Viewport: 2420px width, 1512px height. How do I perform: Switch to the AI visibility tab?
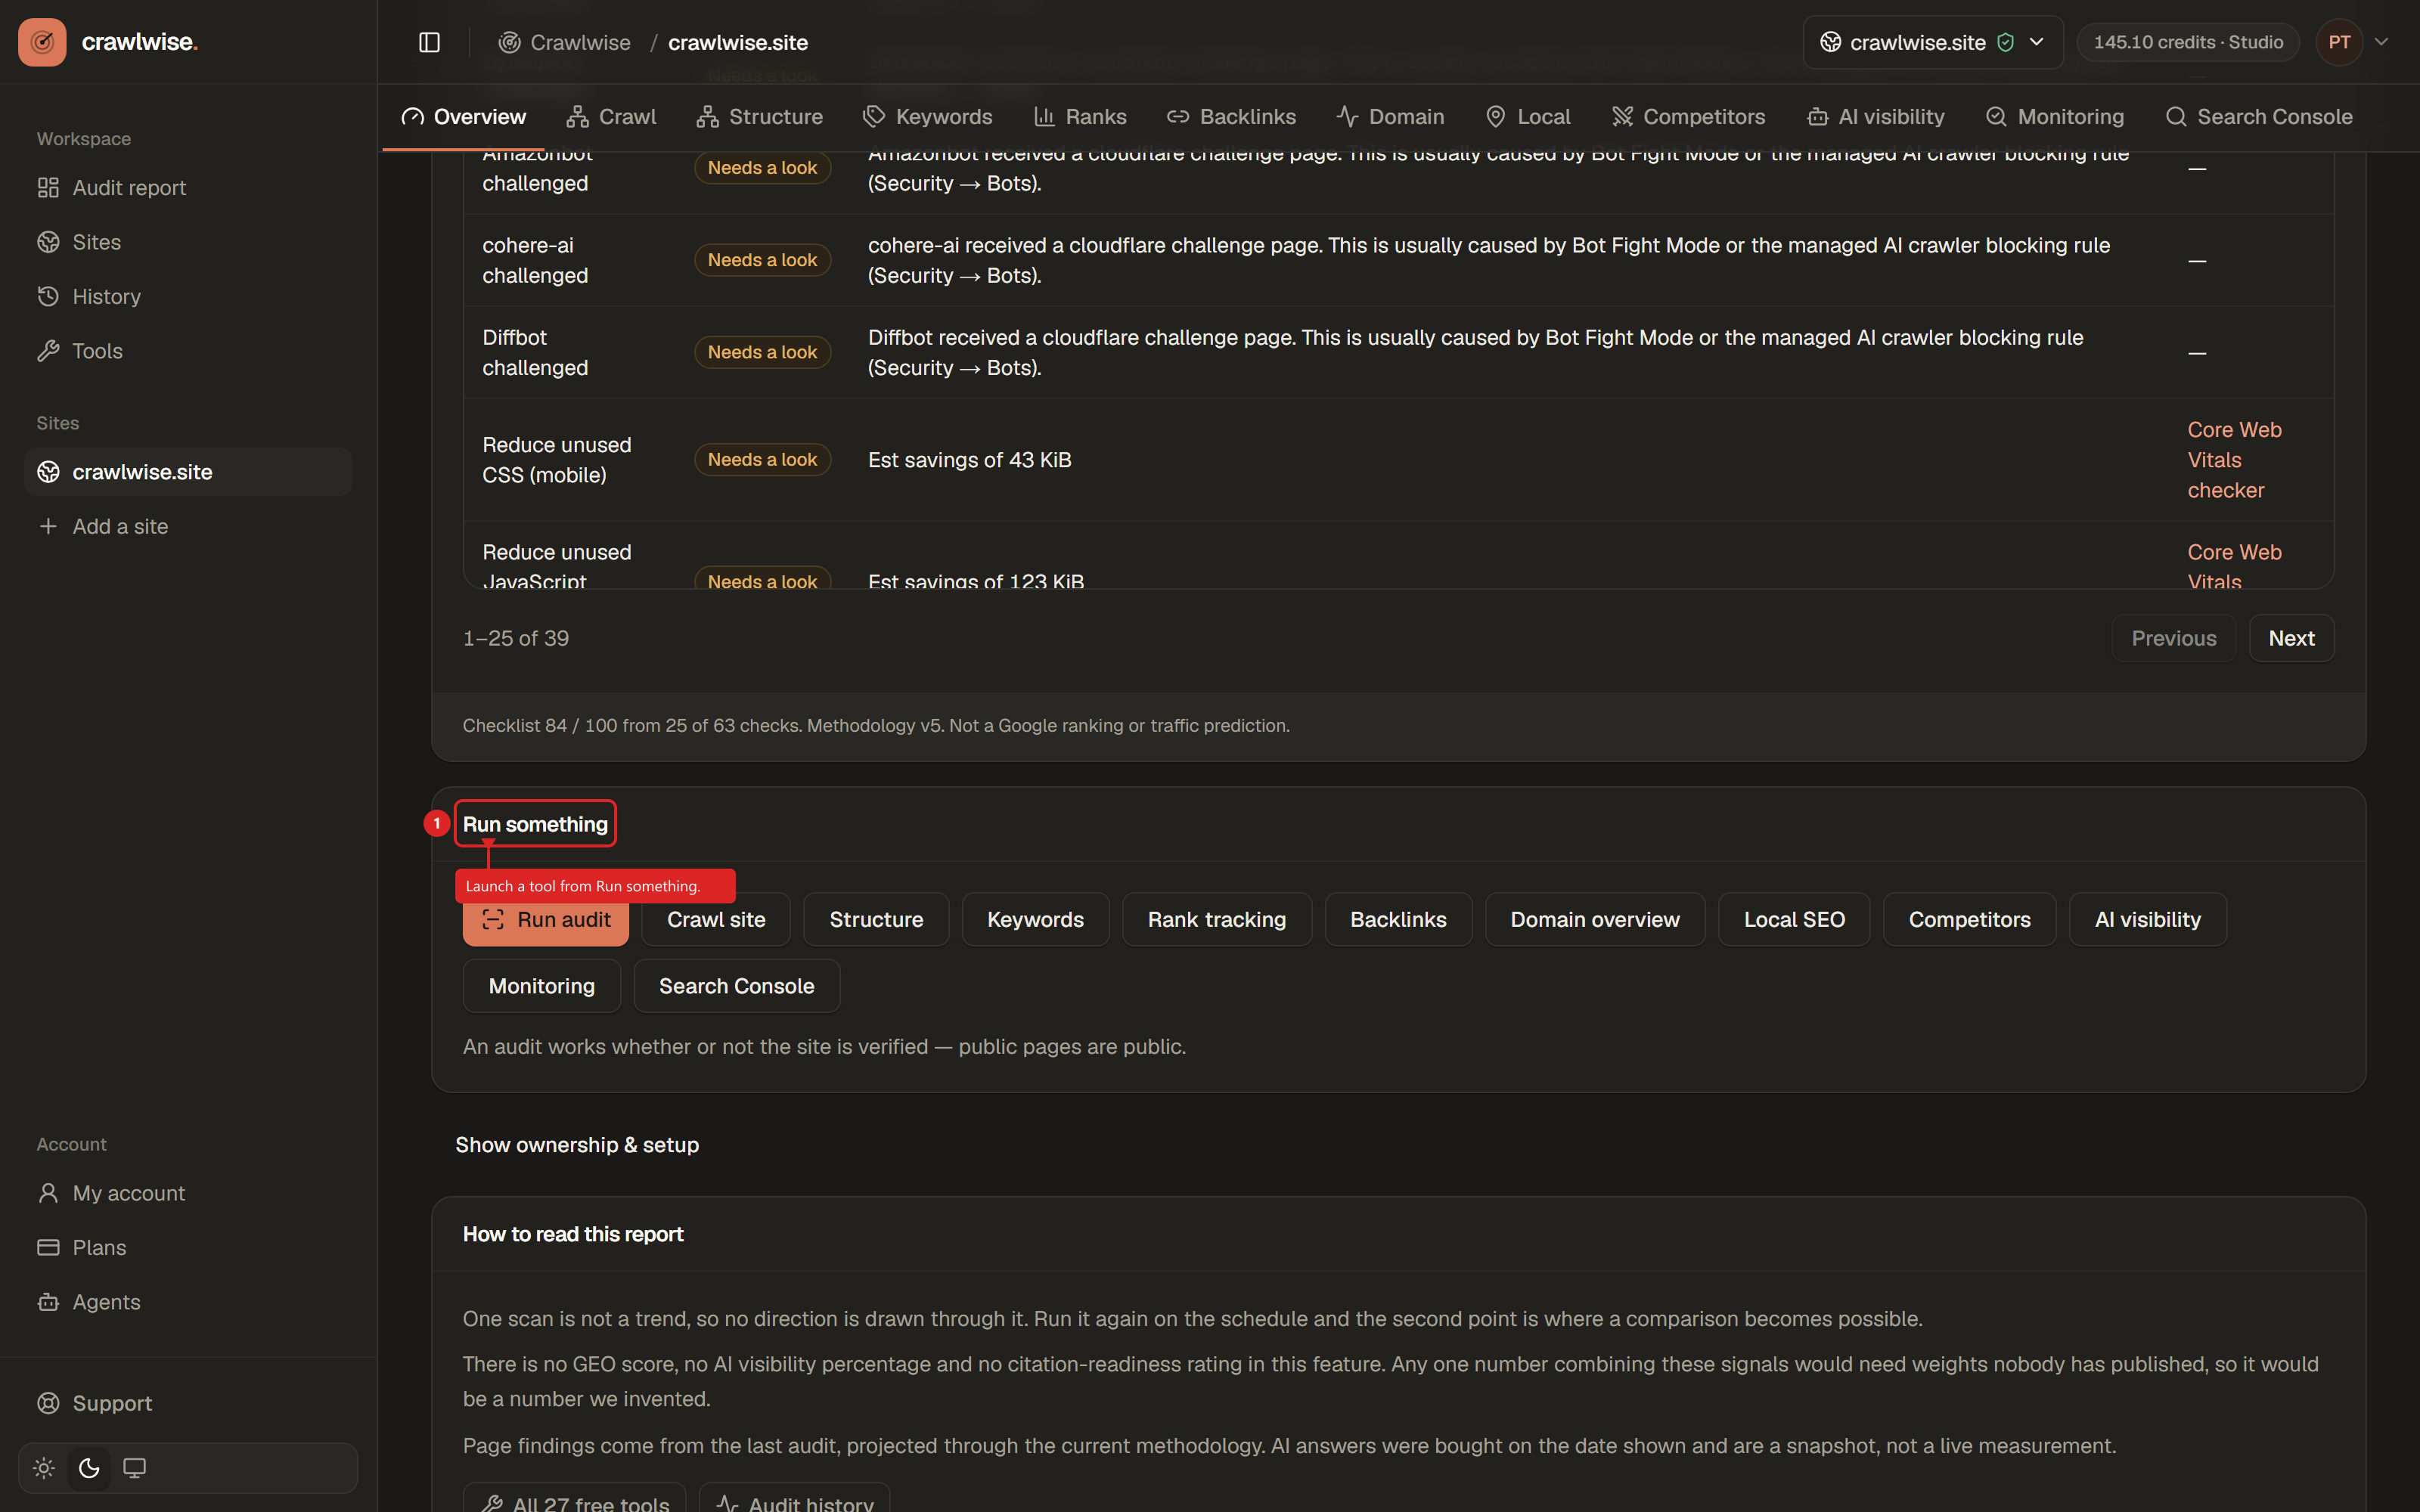click(x=1876, y=117)
